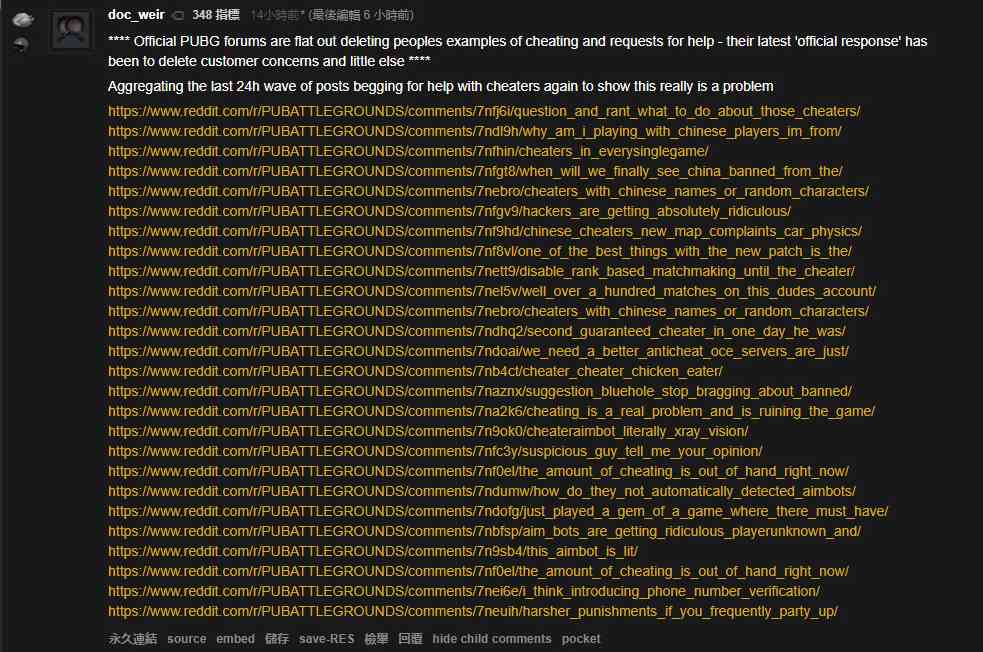Viewport: 983px width, 652px height.
Task: Open the 'suspicious_guy_tell_me_your_opinion' link
Action: [x=435, y=451]
